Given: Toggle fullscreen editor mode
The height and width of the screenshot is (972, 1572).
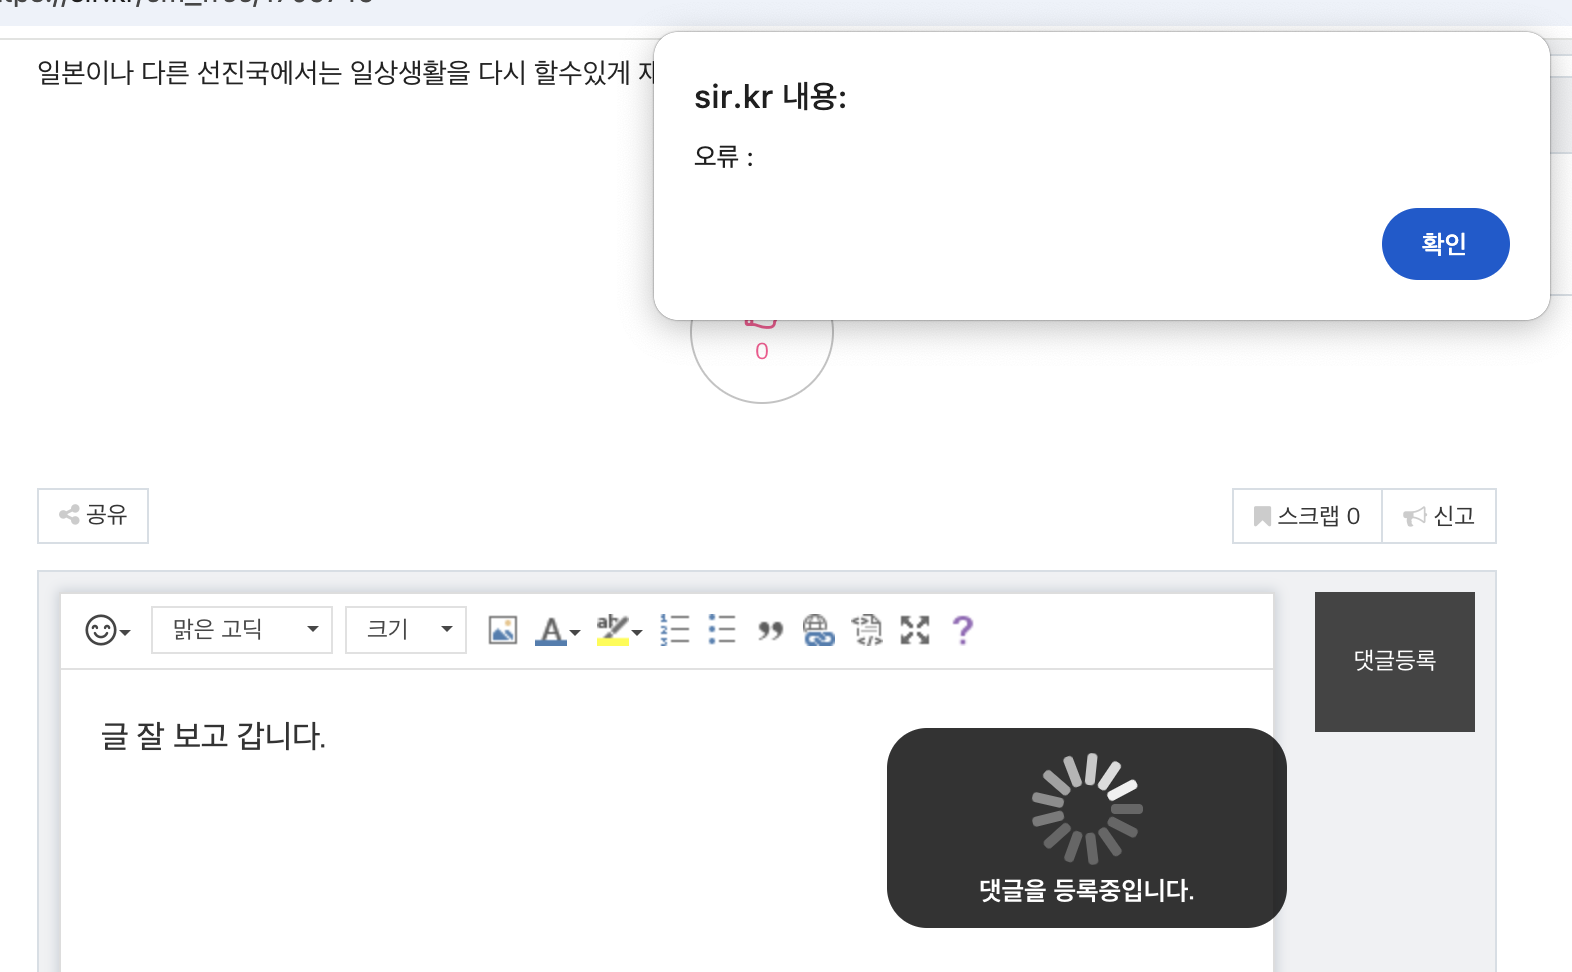Looking at the screenshot, I should (x=915, y=630).
